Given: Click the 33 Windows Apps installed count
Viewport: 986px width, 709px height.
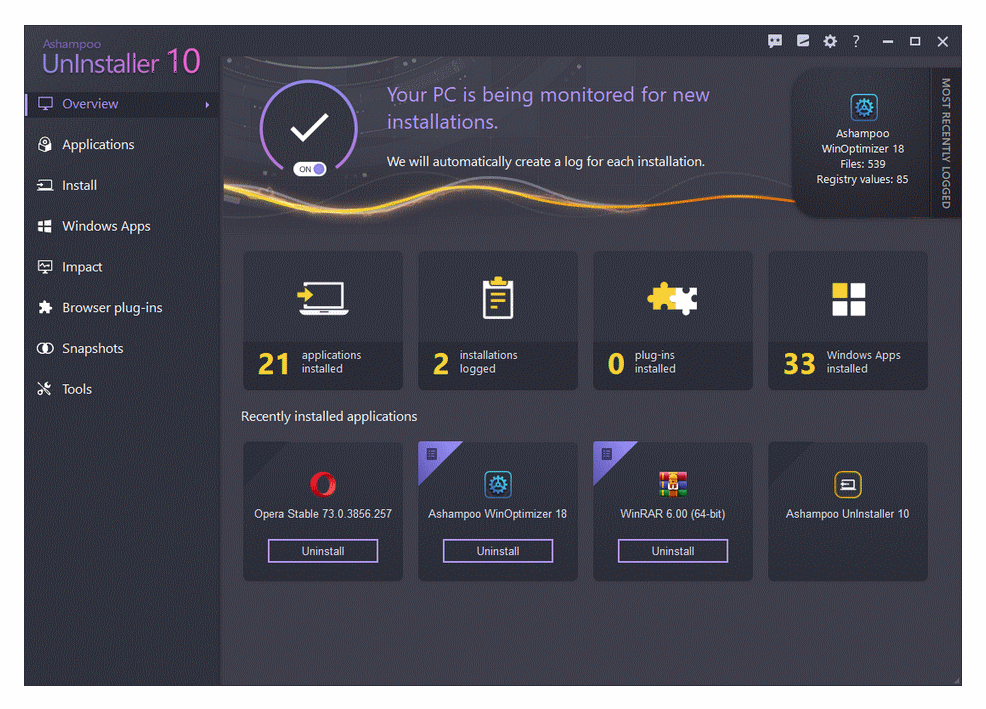Looking at the screenshot, I should pyautogui.click(x=799, y=364).
